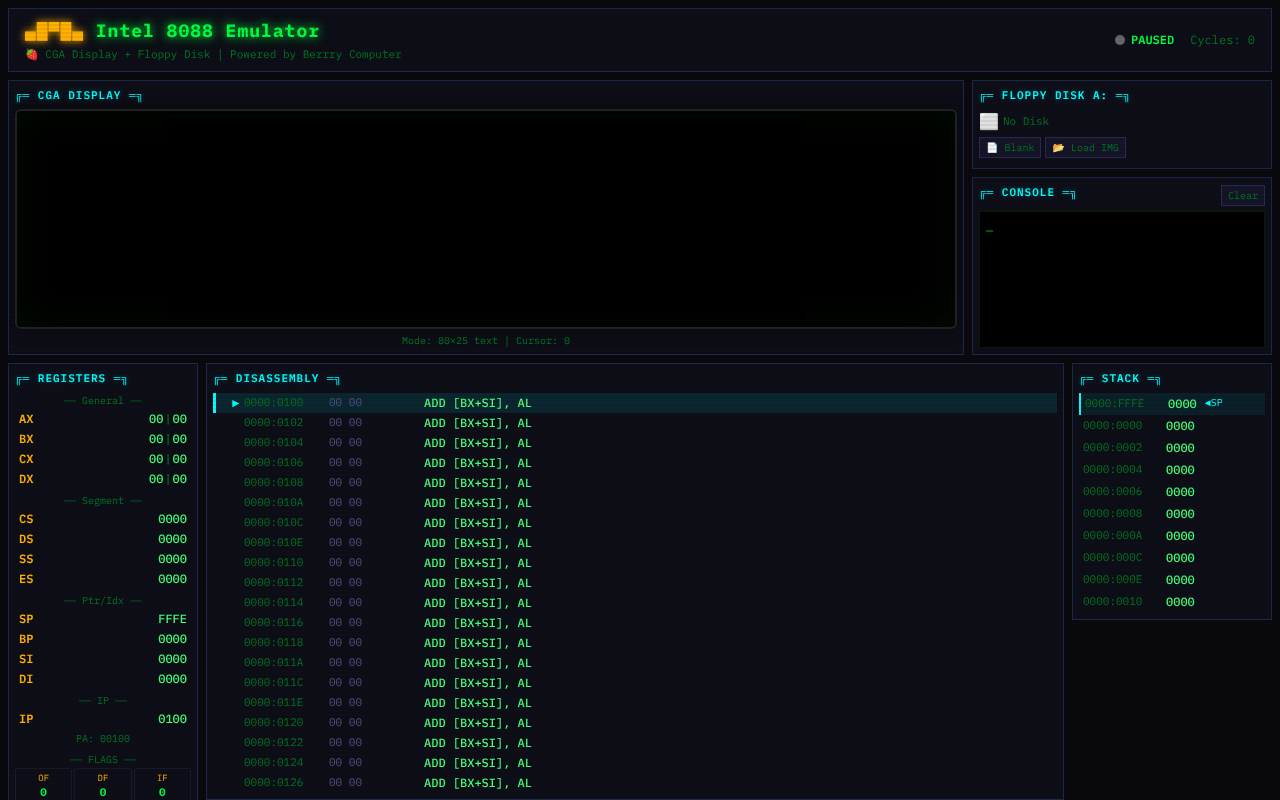
Task: Select disassembly row at address 0000:0108
Action: pyautogui.click(x=635, y=483)
